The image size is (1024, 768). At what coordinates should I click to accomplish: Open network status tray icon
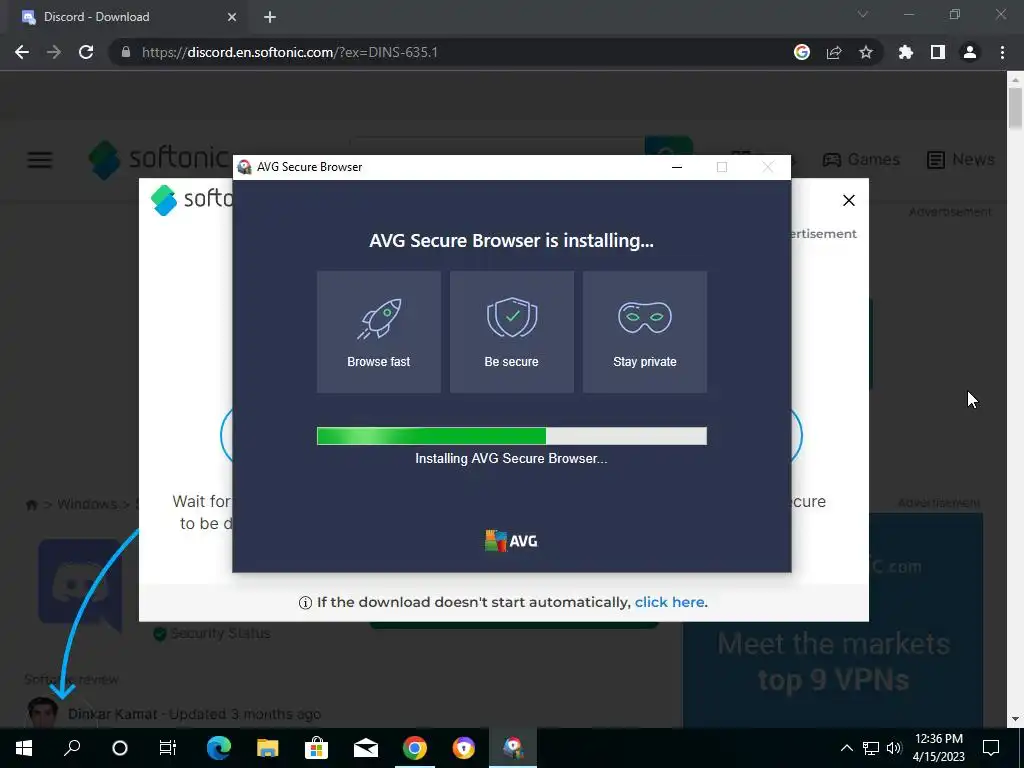point(871,748)
